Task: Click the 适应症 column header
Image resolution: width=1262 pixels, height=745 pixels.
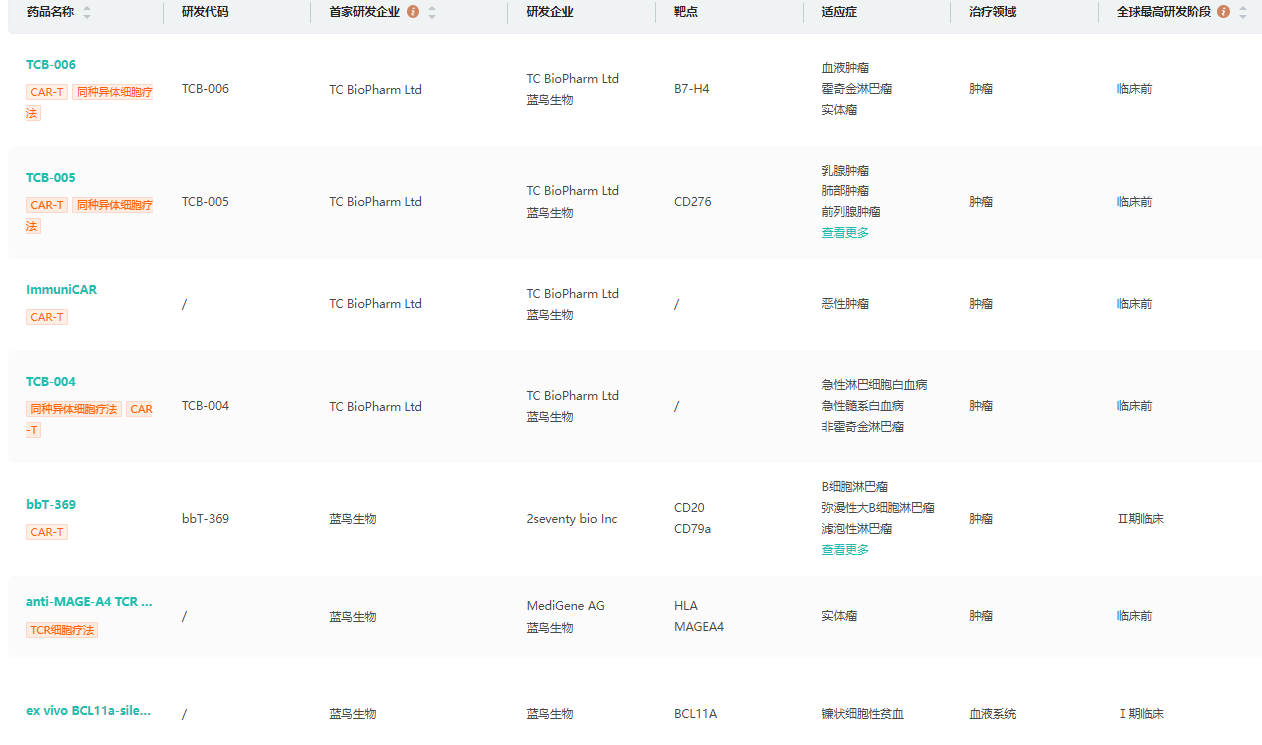Action: (840, 12)
